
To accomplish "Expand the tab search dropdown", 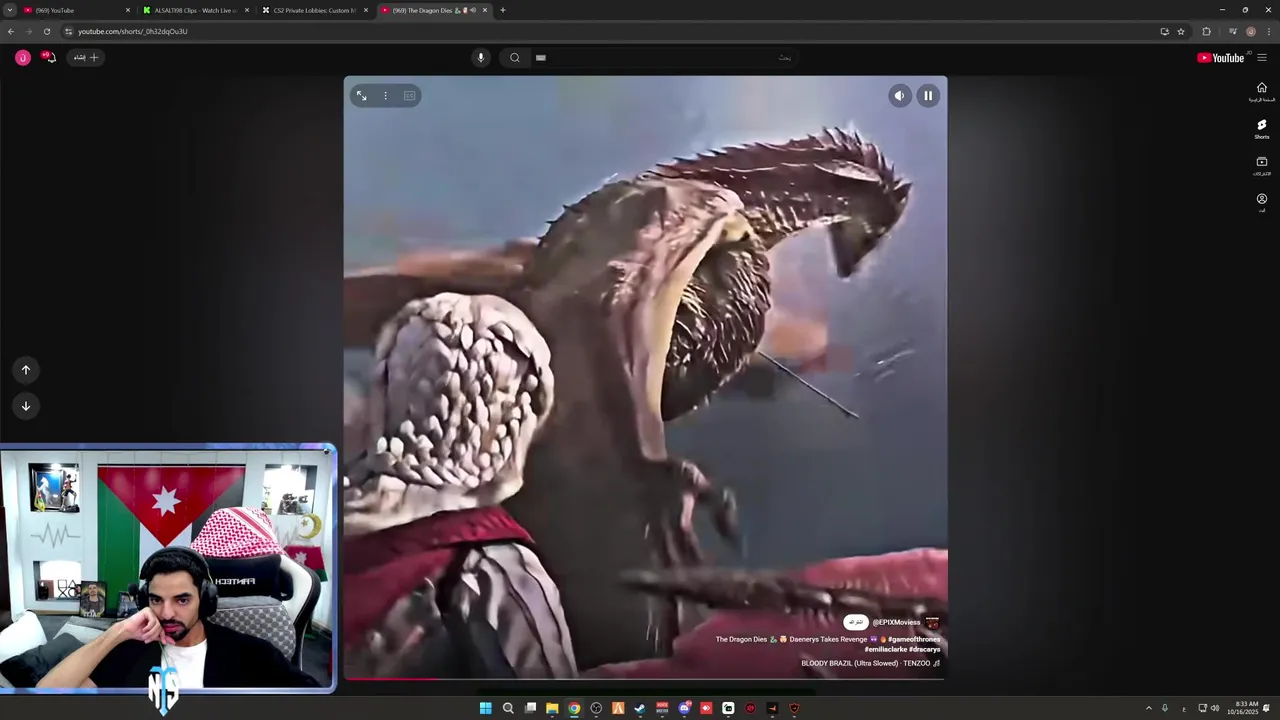I will pos(9,10).
